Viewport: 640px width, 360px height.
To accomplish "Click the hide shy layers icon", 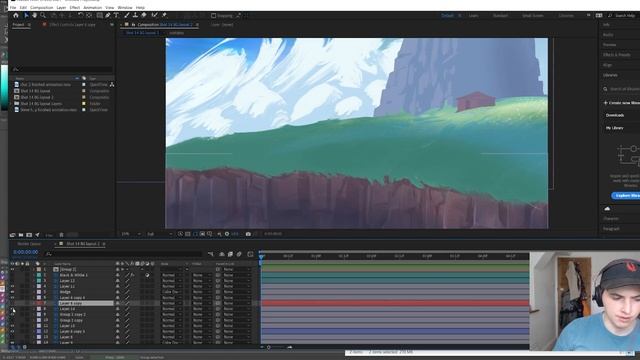I will [222, 254].
